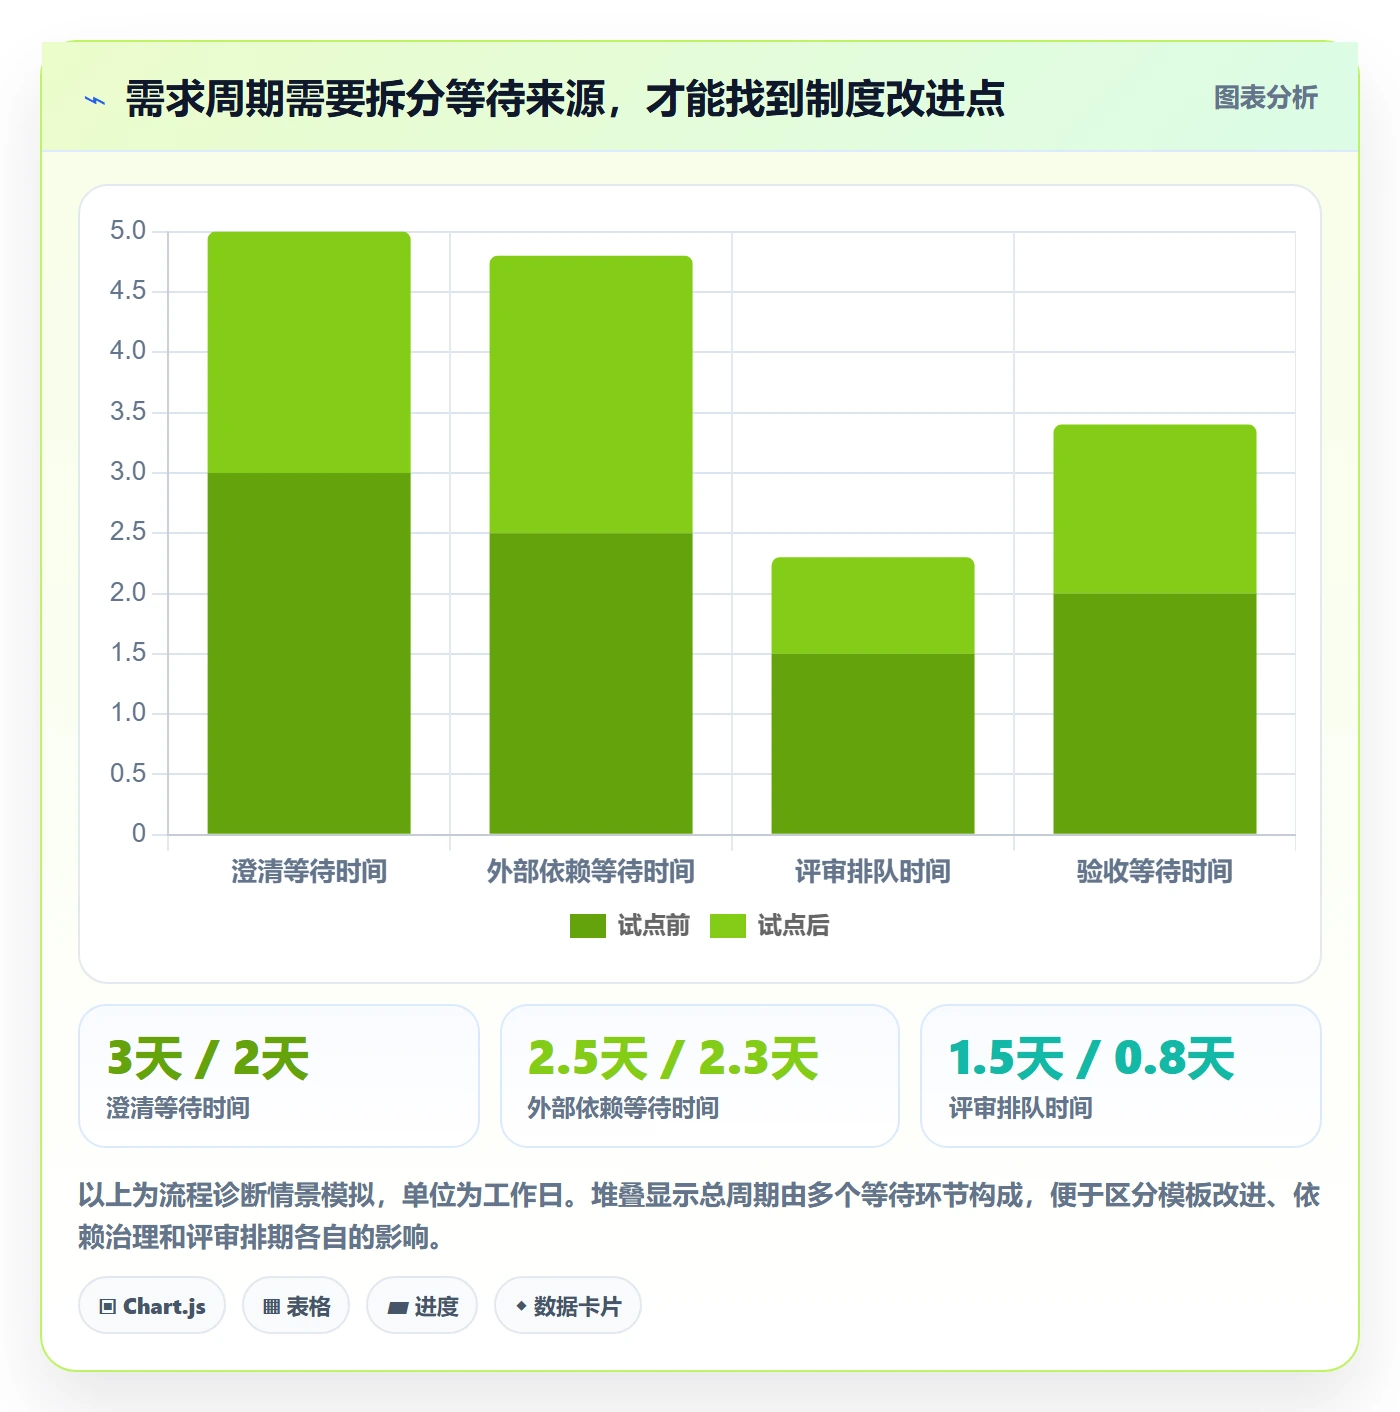Click the dark green 试点前 legend swatch
The width and height of the screenshot is (1400, 1412).
tap(588, 926)
